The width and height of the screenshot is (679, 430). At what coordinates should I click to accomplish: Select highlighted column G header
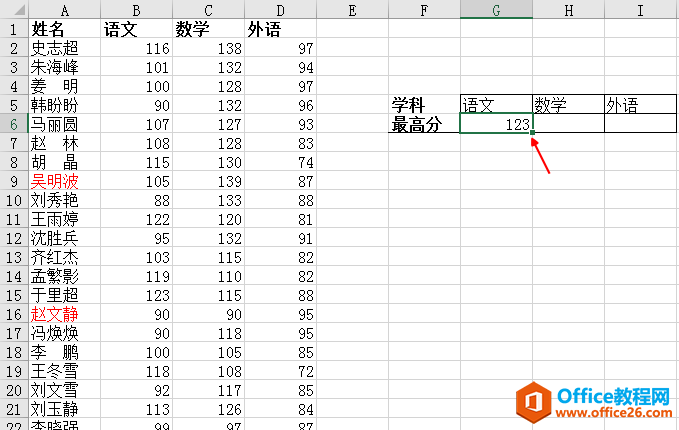[x=496, y=9]
